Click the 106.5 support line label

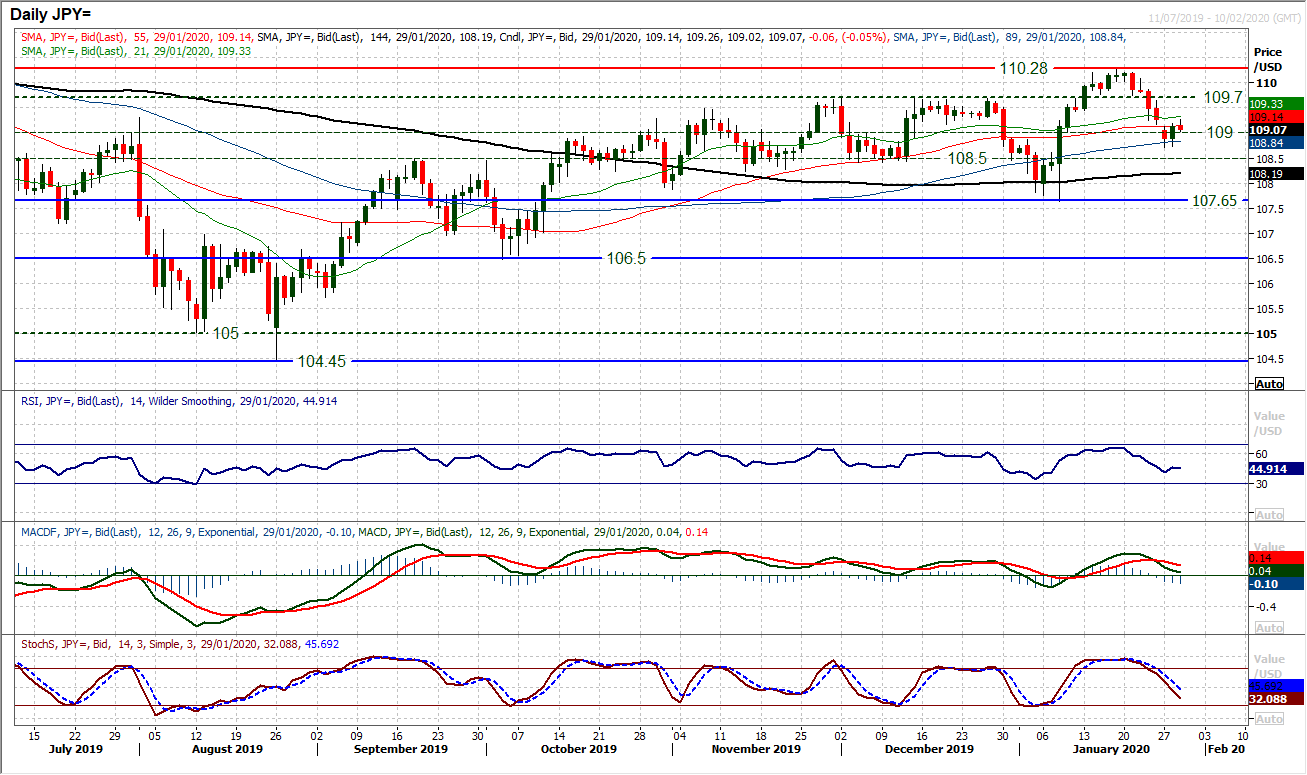click(626, 258)
